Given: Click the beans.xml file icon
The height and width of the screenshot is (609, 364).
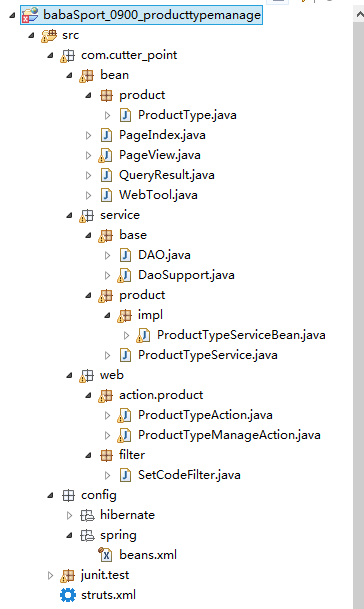Looking at the screenshot, I should pyautogui.click(x=106, y=555).
